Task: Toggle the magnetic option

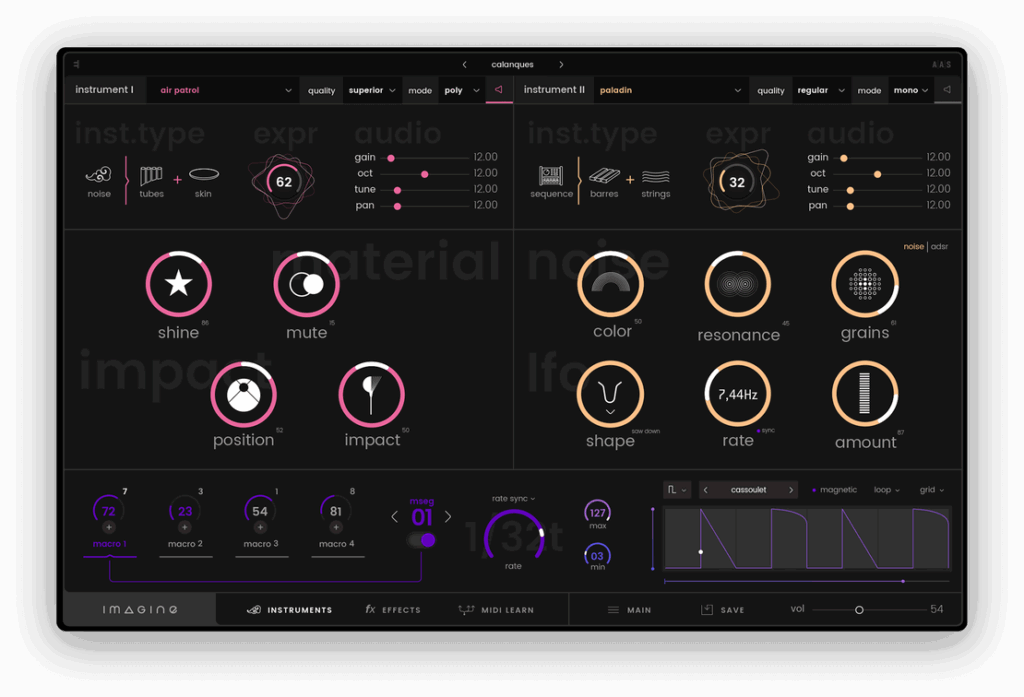Action: (x=834, y=490)
